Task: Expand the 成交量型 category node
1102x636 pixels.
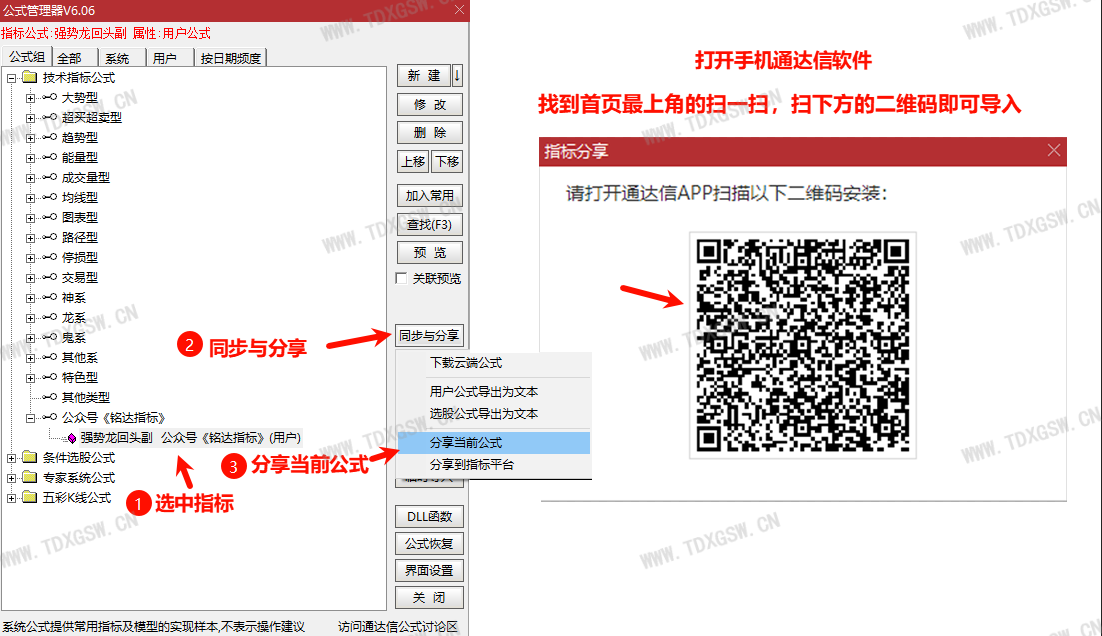Action: pos(30,178)
